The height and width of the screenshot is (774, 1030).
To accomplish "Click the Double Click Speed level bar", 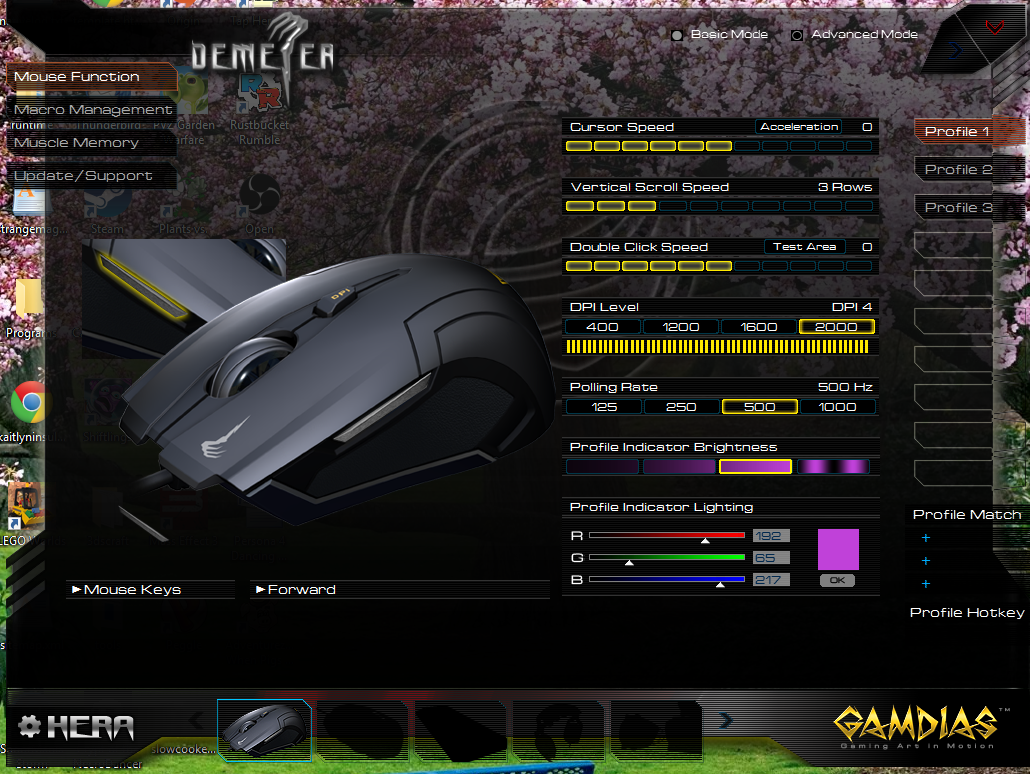I will (719, 266).
